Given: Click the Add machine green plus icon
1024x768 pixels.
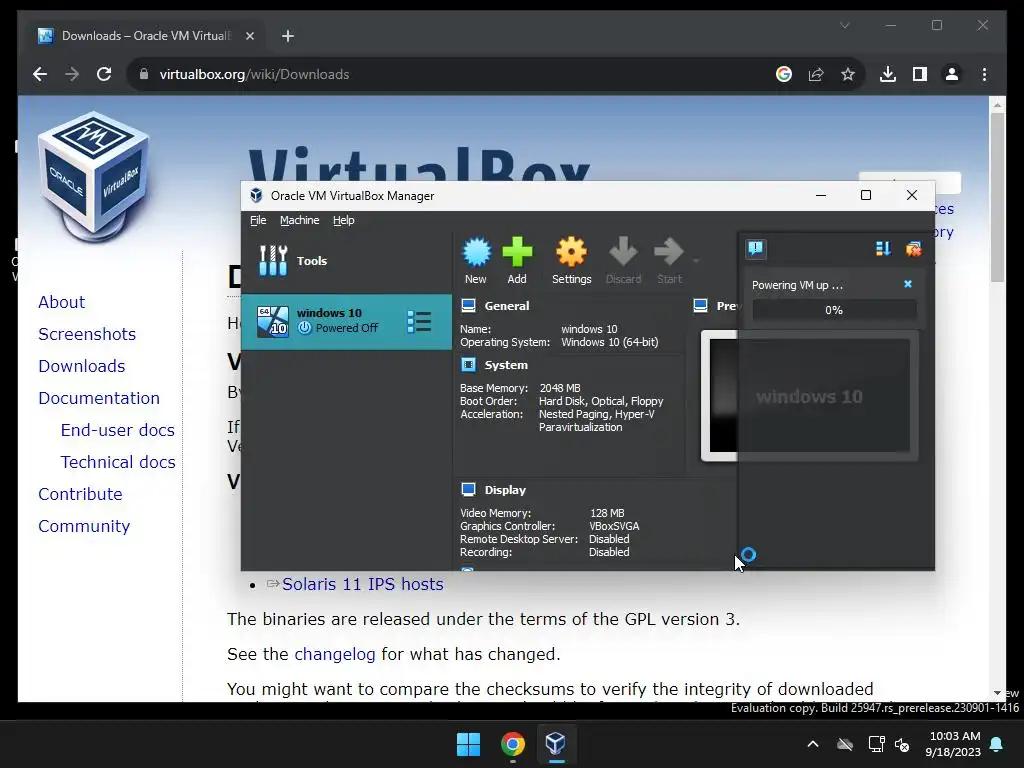Looking at the screenshot, I should [x=517, y=252].
